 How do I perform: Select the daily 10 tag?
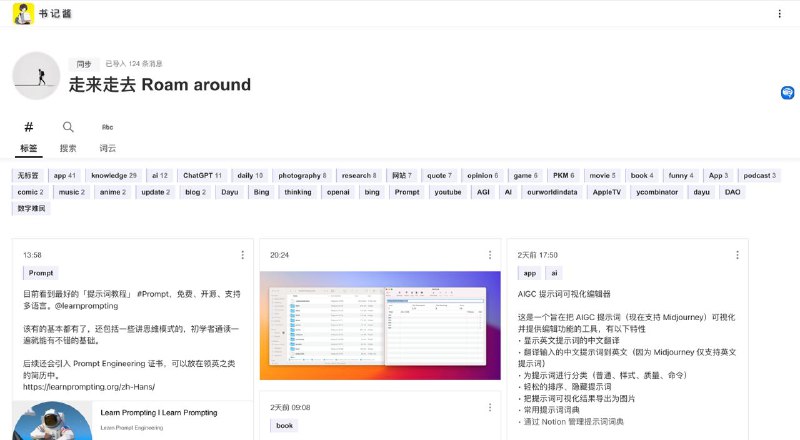click(x=249, y=176)
